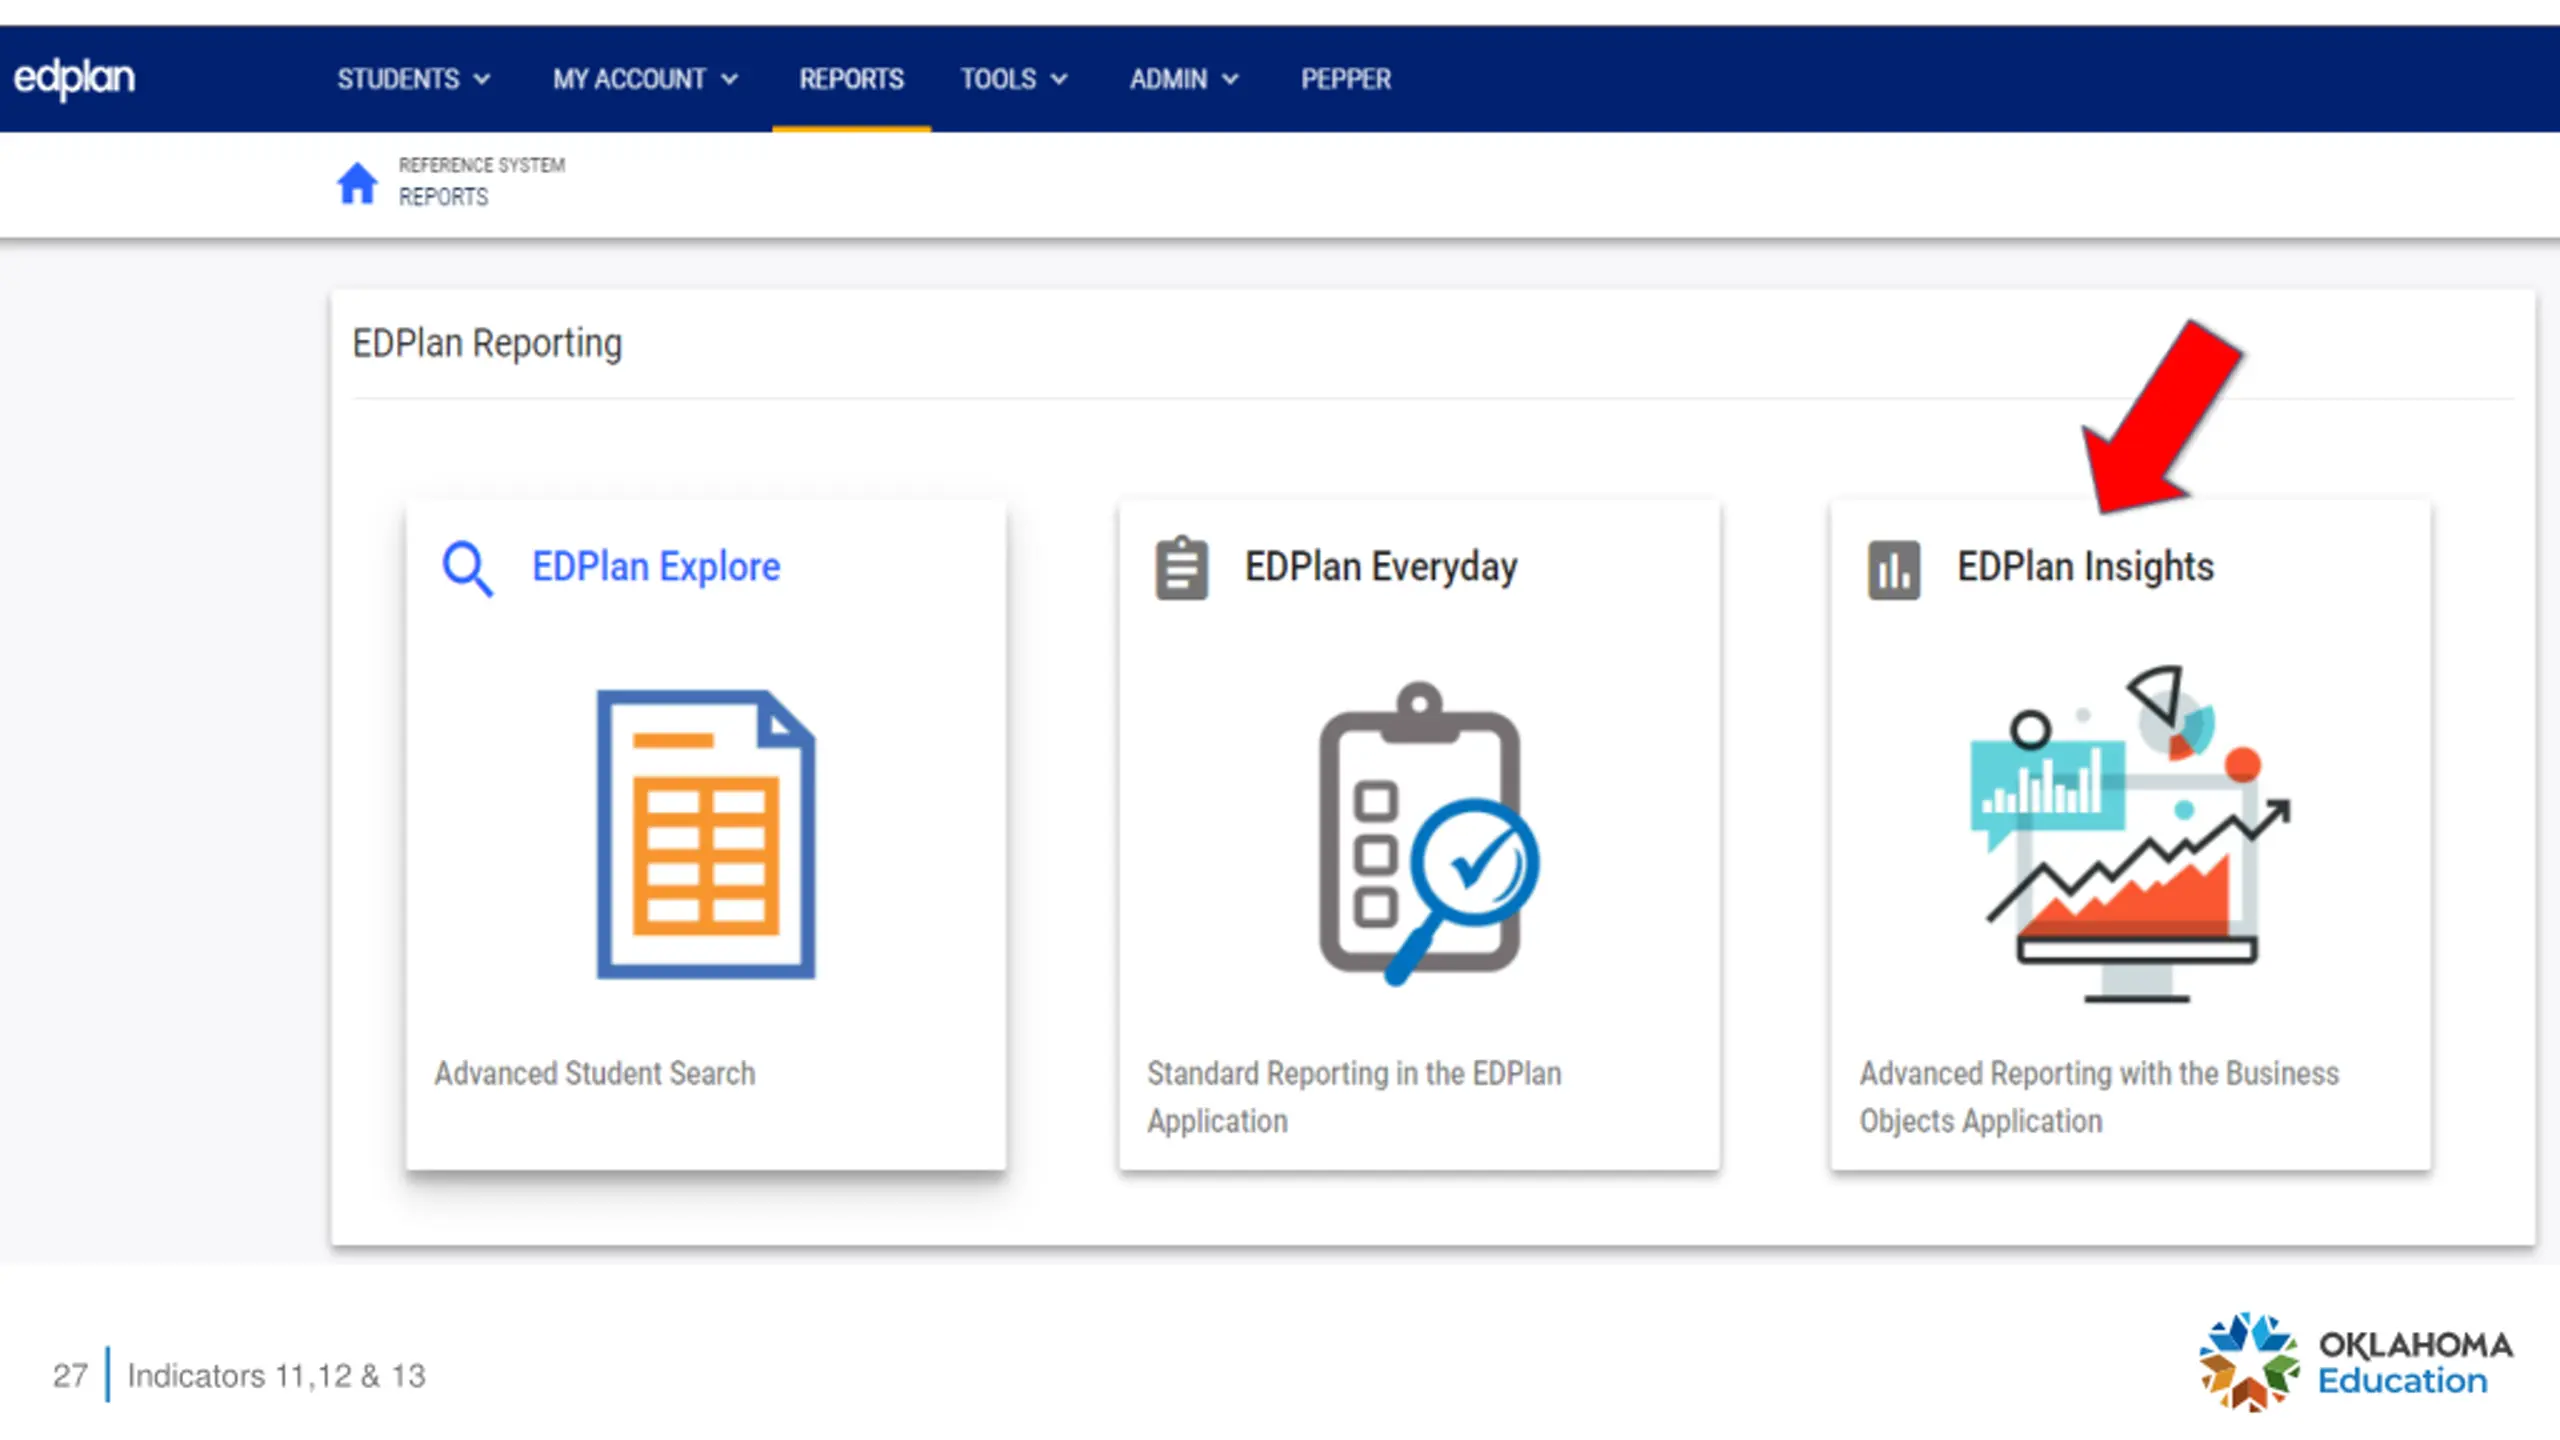Open the clipboard checklist magnifier illustration

point(1429,834)
